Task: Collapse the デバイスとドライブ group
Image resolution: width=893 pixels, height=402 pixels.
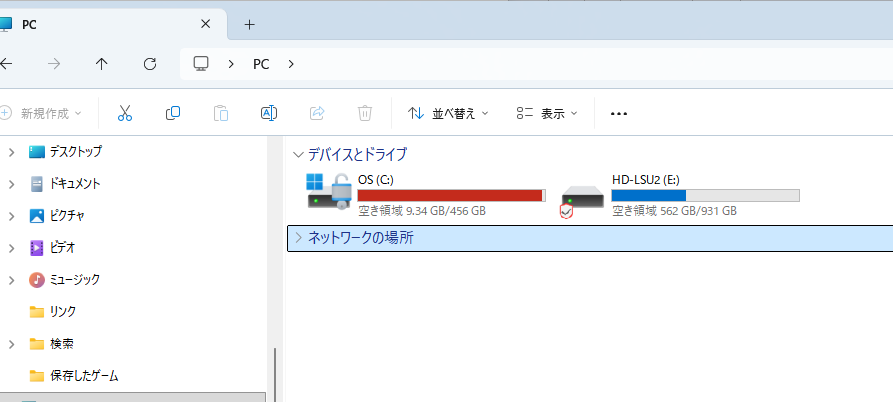Action: click(x=298, y=155)
